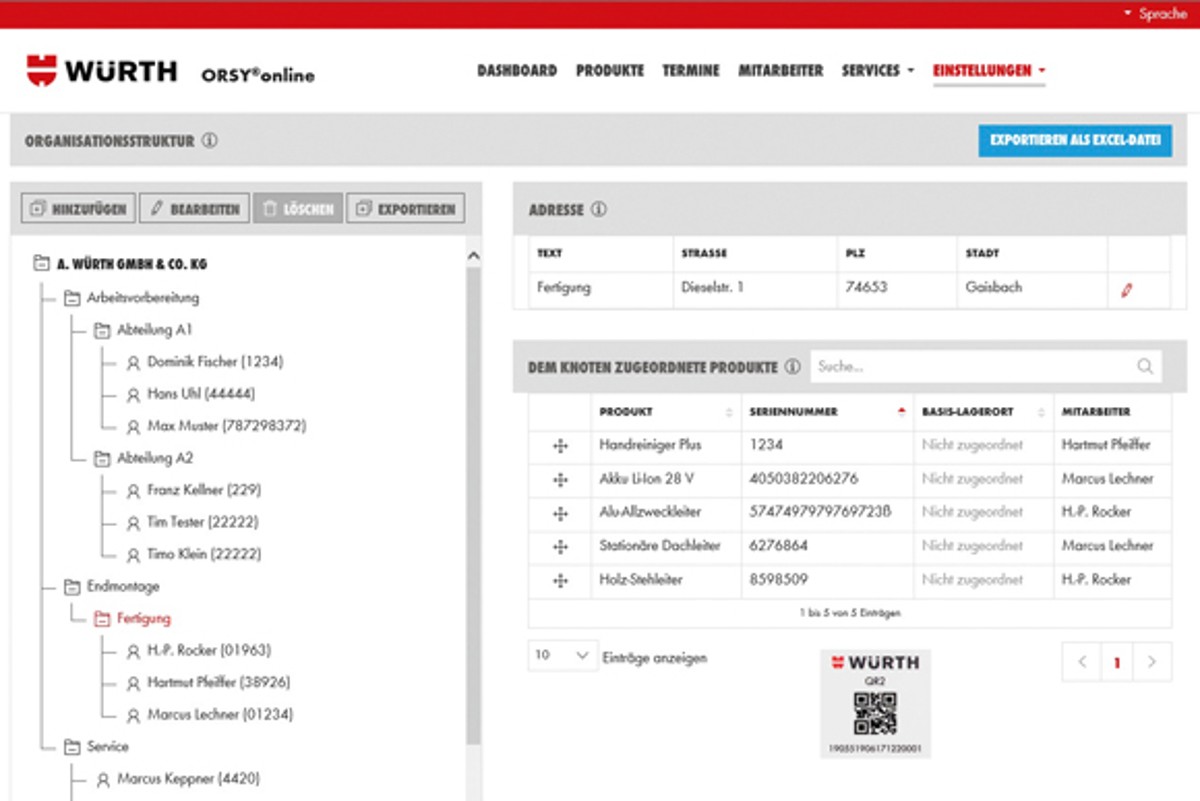Screen dimensions: 1200x801
Task: Click the red pencil to edit the address
Action: [1127, 290]
